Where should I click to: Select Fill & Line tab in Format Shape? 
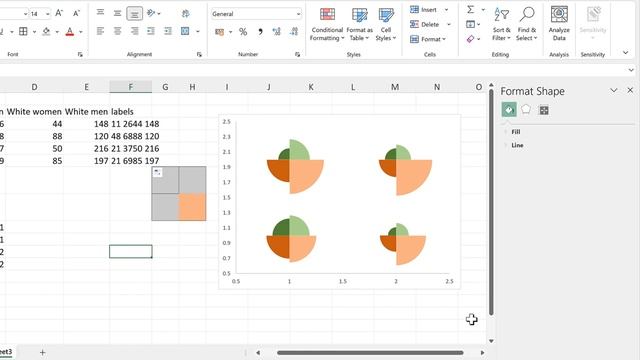click(509, 109)
